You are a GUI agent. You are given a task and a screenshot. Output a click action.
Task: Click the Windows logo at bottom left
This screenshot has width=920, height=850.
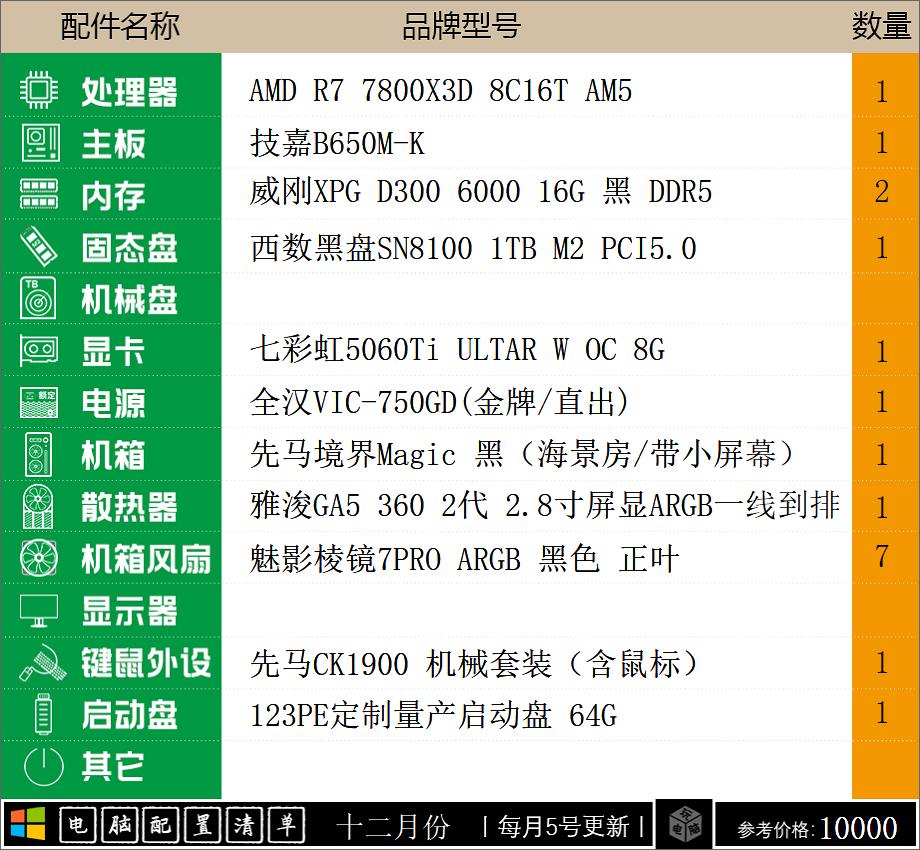click(x=27, y=823)
